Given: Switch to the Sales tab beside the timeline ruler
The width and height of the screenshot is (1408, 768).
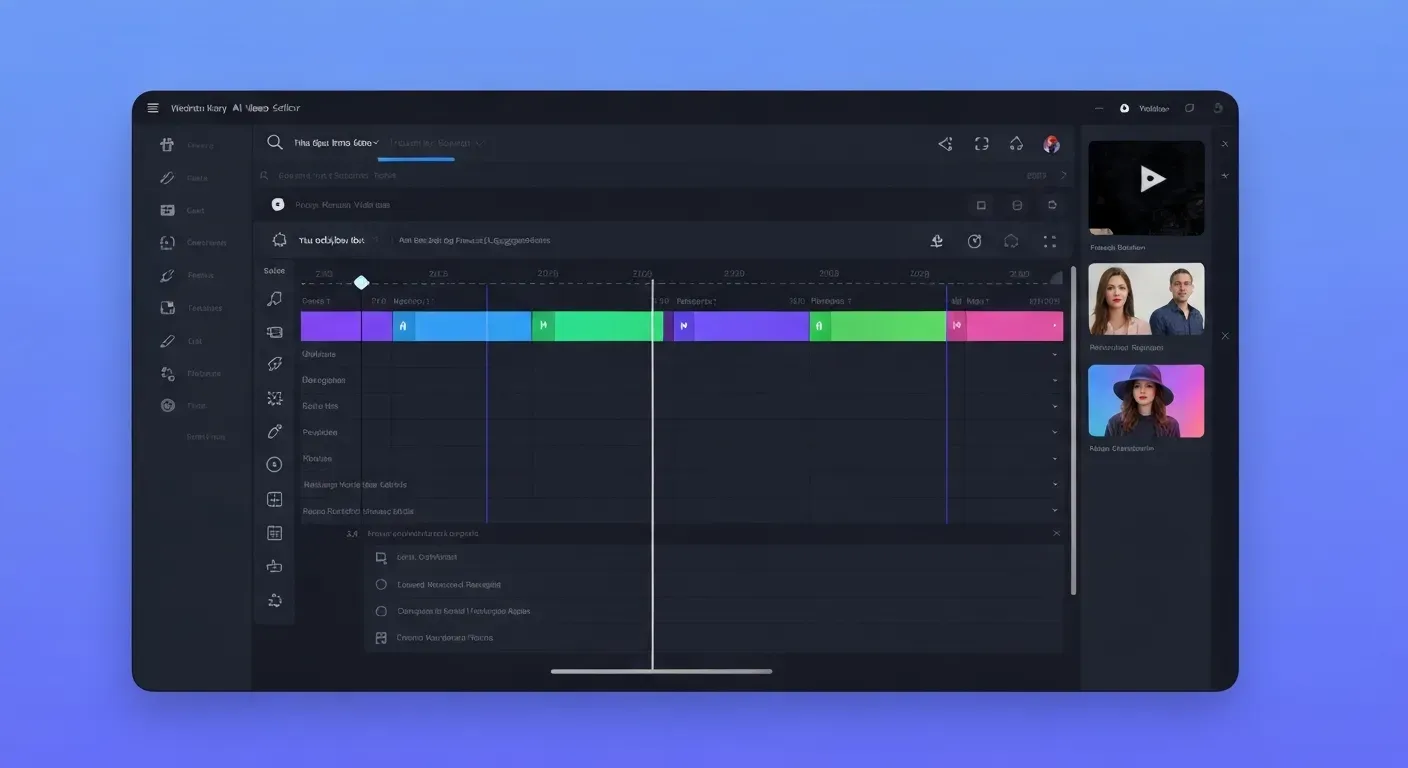Looking at the screenshot, I should pyautogui.click(x=275, y=270).
